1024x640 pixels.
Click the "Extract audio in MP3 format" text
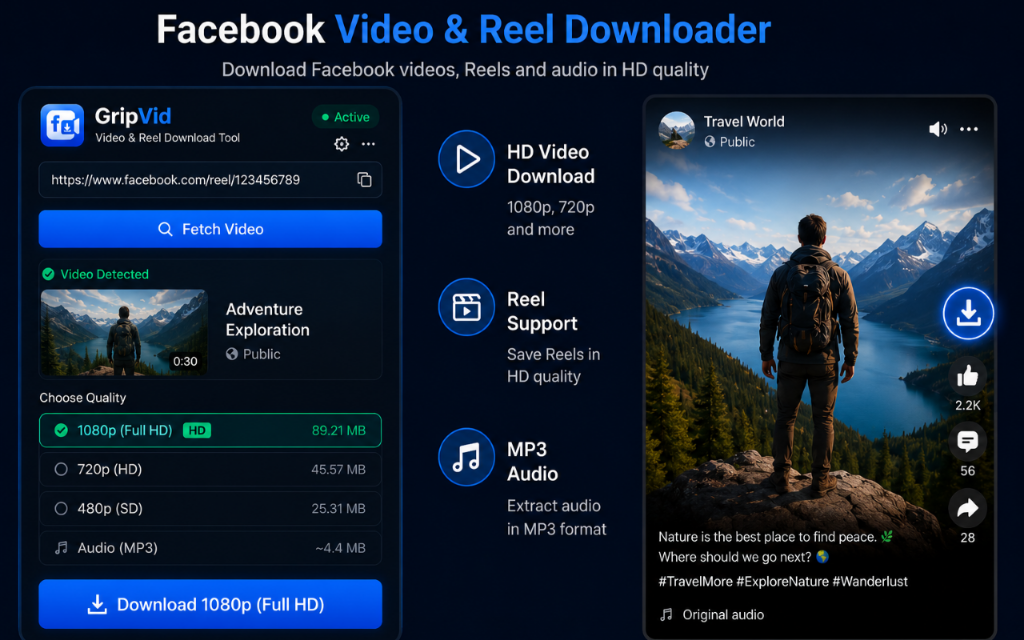click(x=556, y=517)
